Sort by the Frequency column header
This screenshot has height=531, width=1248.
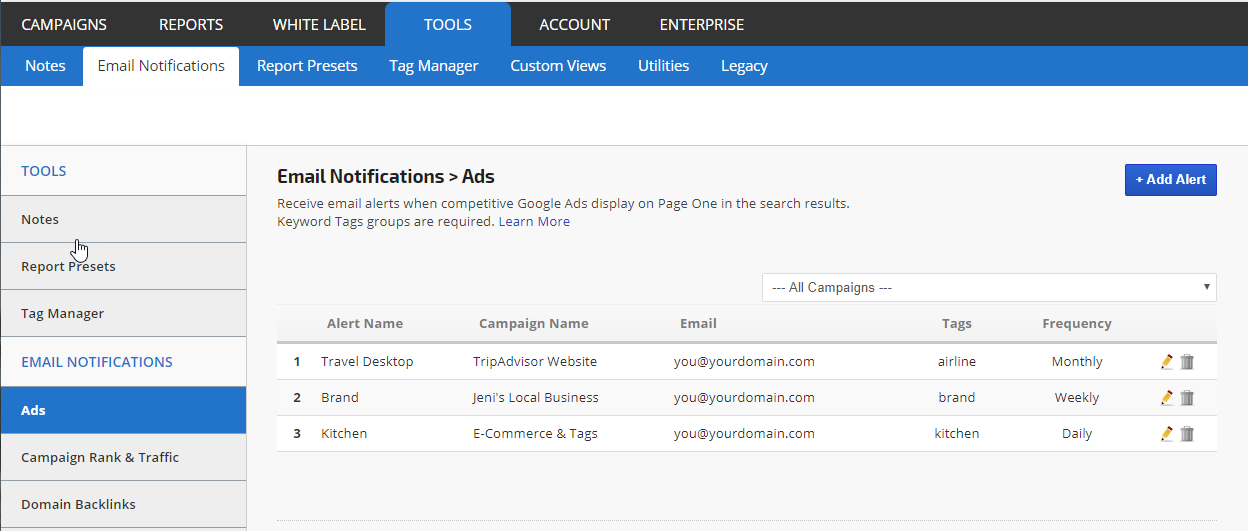coord(1076,324)
